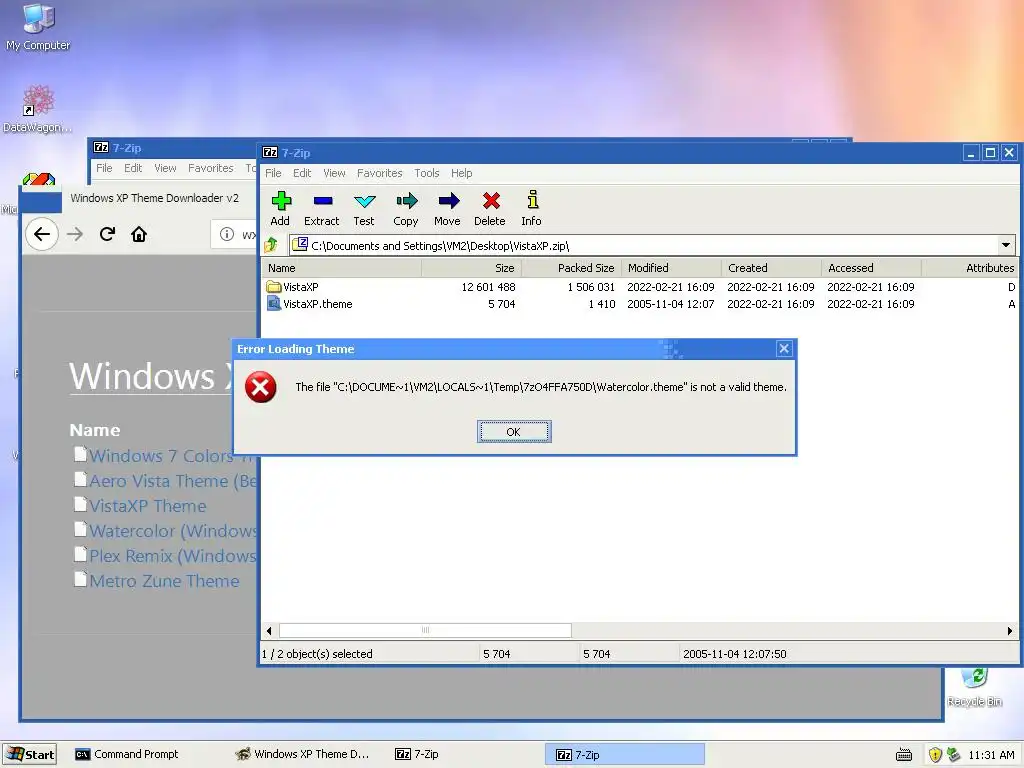Viewport: 1024px width, 768px height.
Task: Switch to the inactive 7-Zip taskbar button
Action: pyautogui.click(x=418, y=754)
